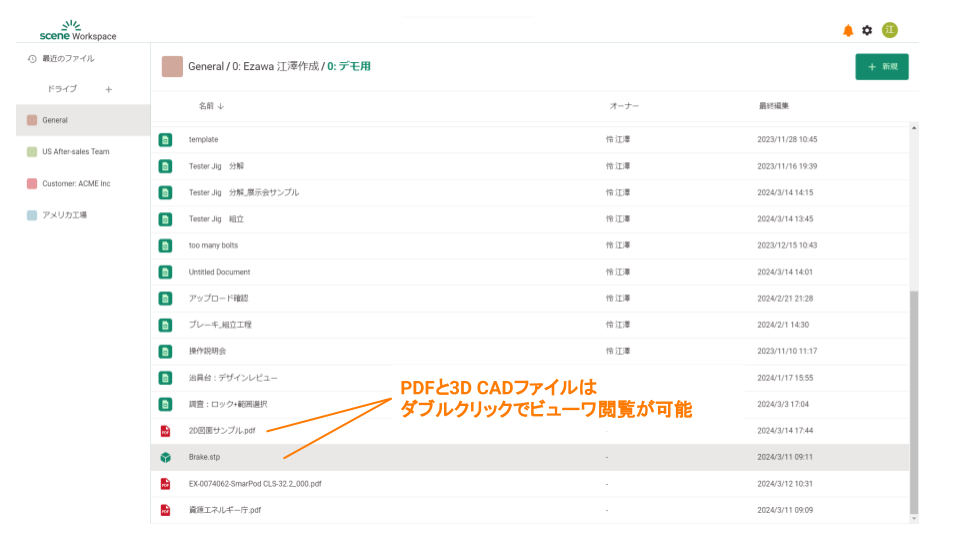The width and height of the screenshot is (960, 540).
Task: Click the document icon for Untitled Document
Action: click(165, 272)
